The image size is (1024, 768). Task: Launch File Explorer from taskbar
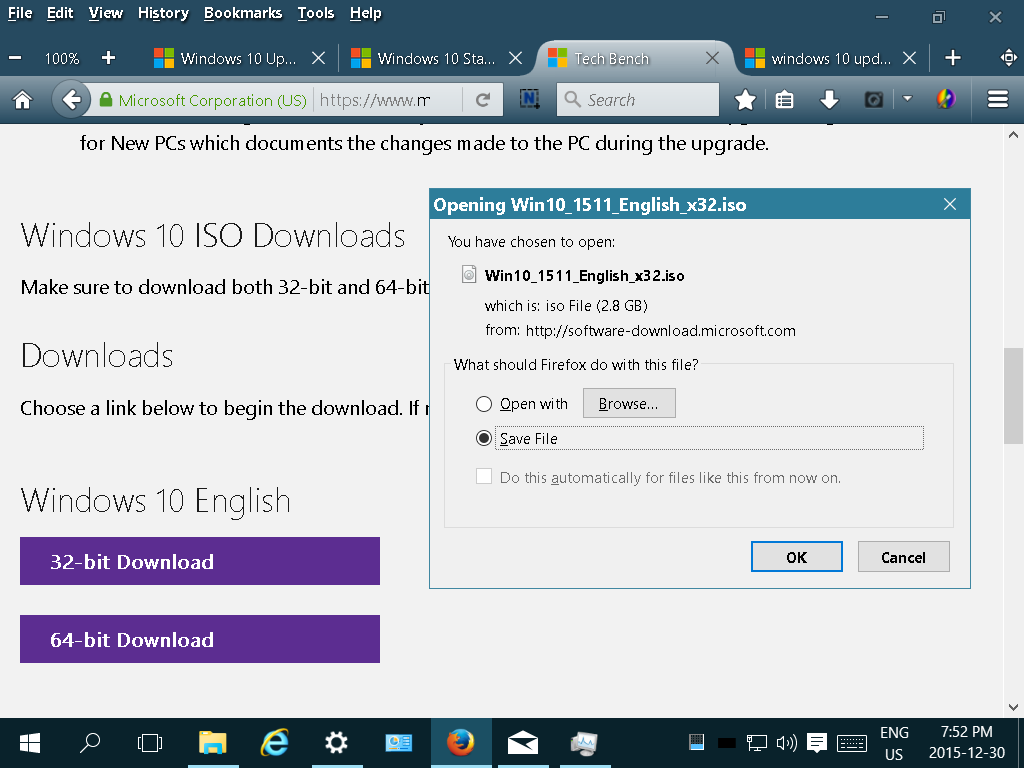coord(212,743)
